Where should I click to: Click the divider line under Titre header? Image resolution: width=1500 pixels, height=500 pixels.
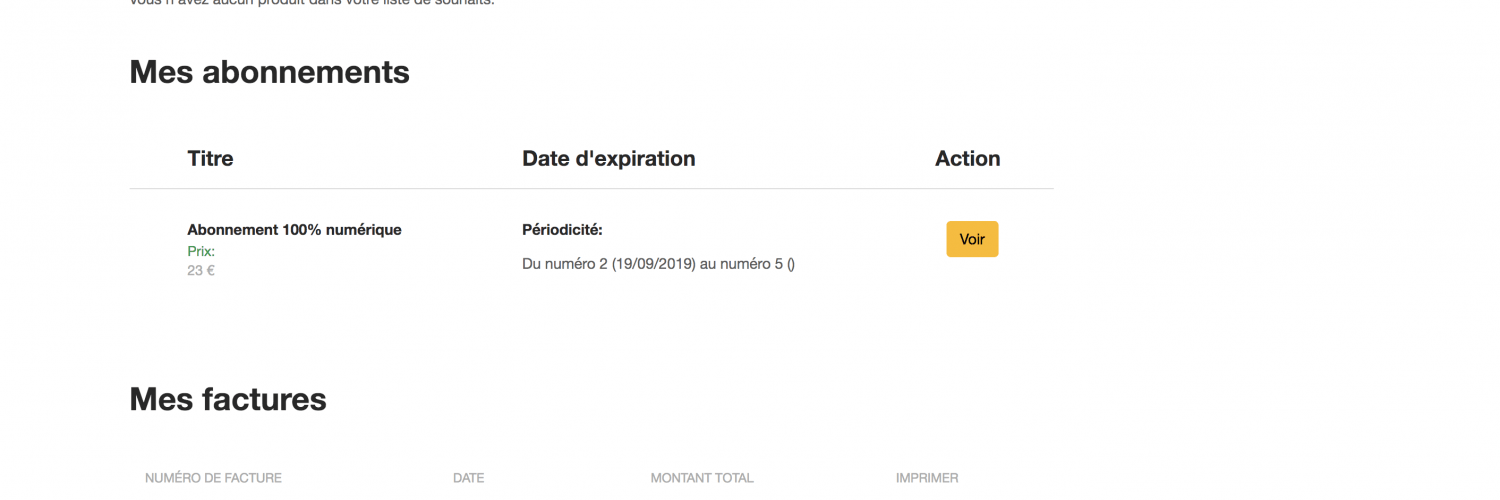coord(591,188)
